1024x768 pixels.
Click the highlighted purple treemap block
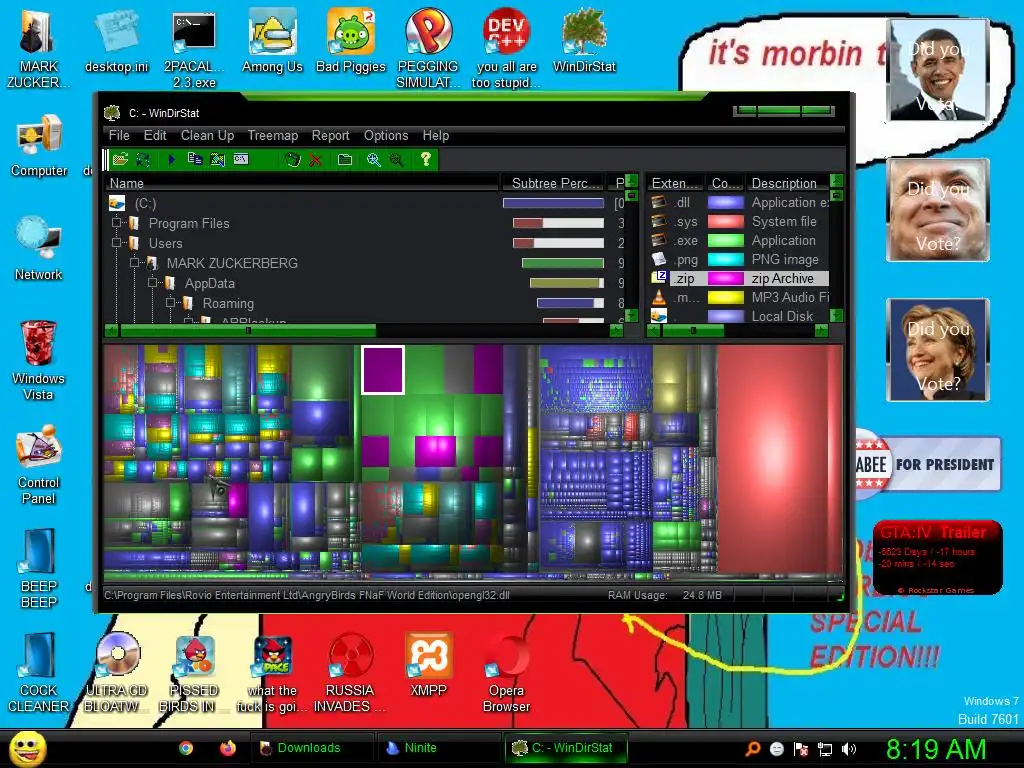tap(383, 370)
